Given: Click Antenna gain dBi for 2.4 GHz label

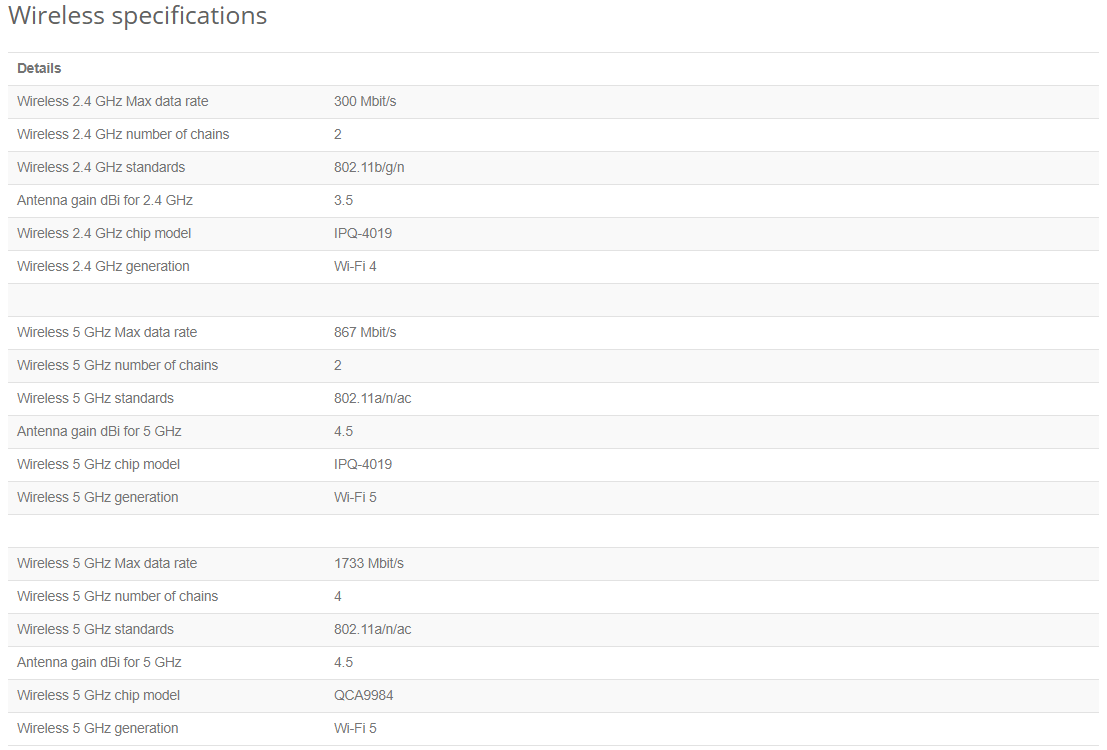Looking at the screenshot, I should (105, 200).
